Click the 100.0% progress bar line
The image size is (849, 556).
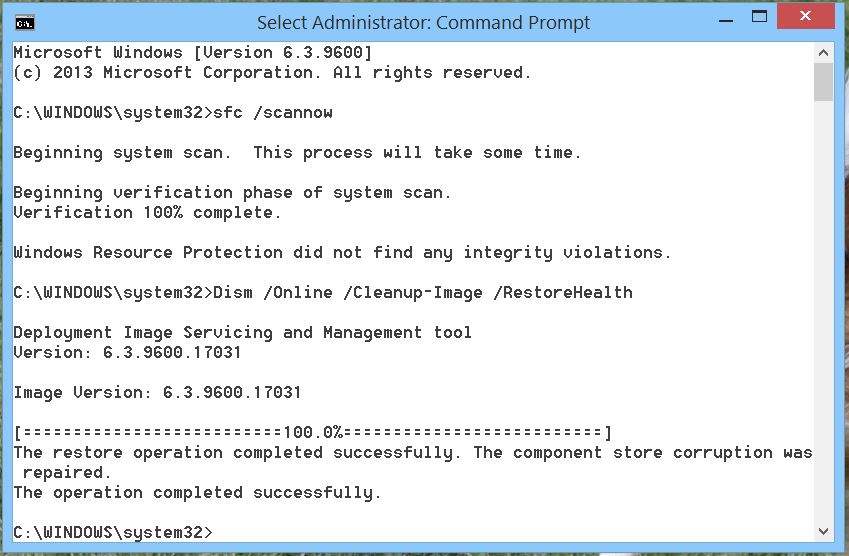tap(312, 433)
